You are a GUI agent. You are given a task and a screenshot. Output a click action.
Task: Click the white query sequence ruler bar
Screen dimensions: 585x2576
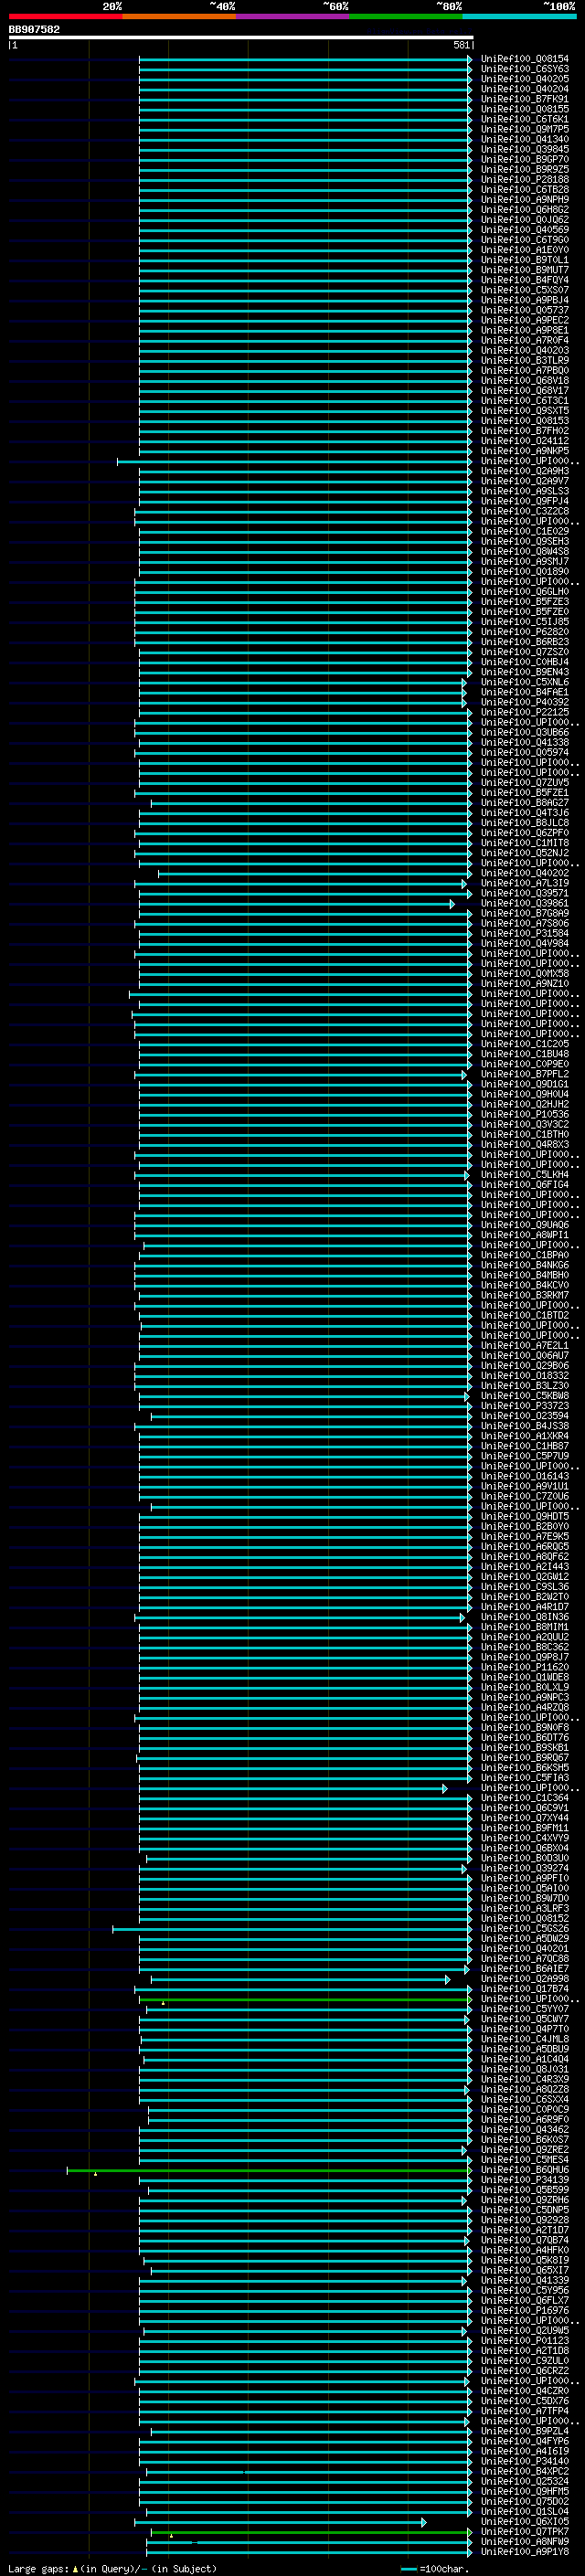coord(240,38)
